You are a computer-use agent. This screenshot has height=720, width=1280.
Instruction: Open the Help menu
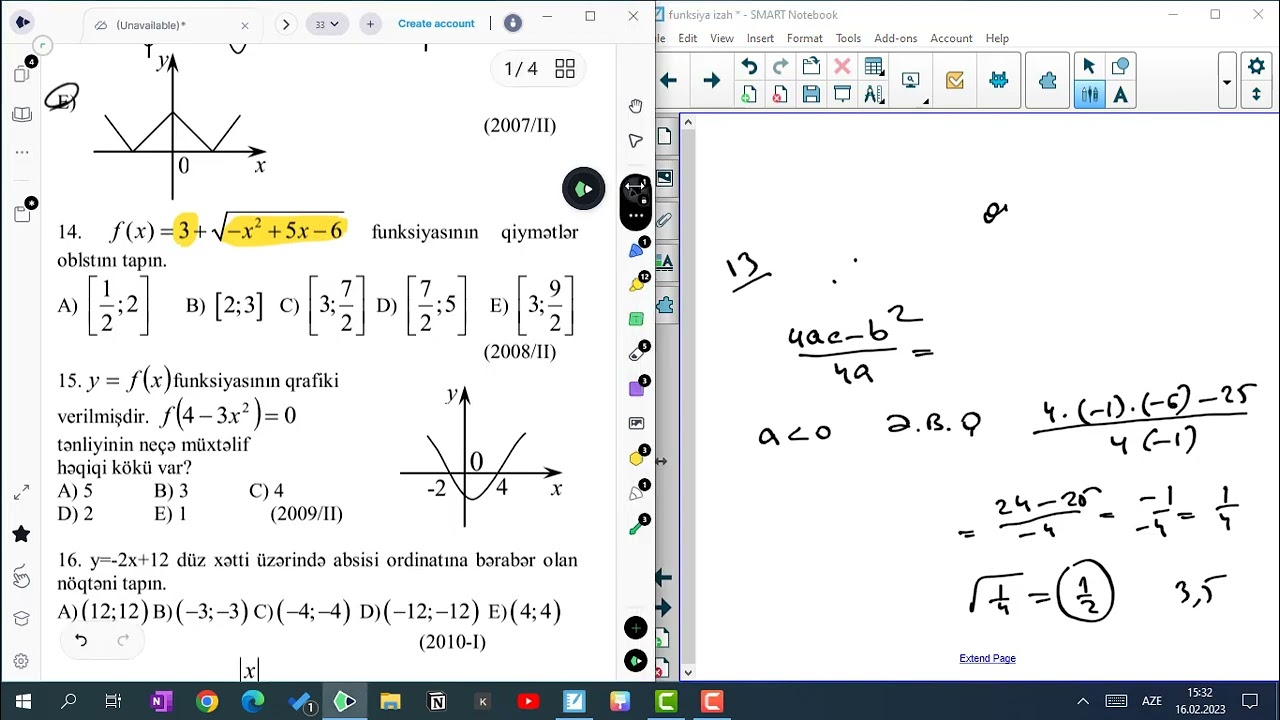coord(997,38)
